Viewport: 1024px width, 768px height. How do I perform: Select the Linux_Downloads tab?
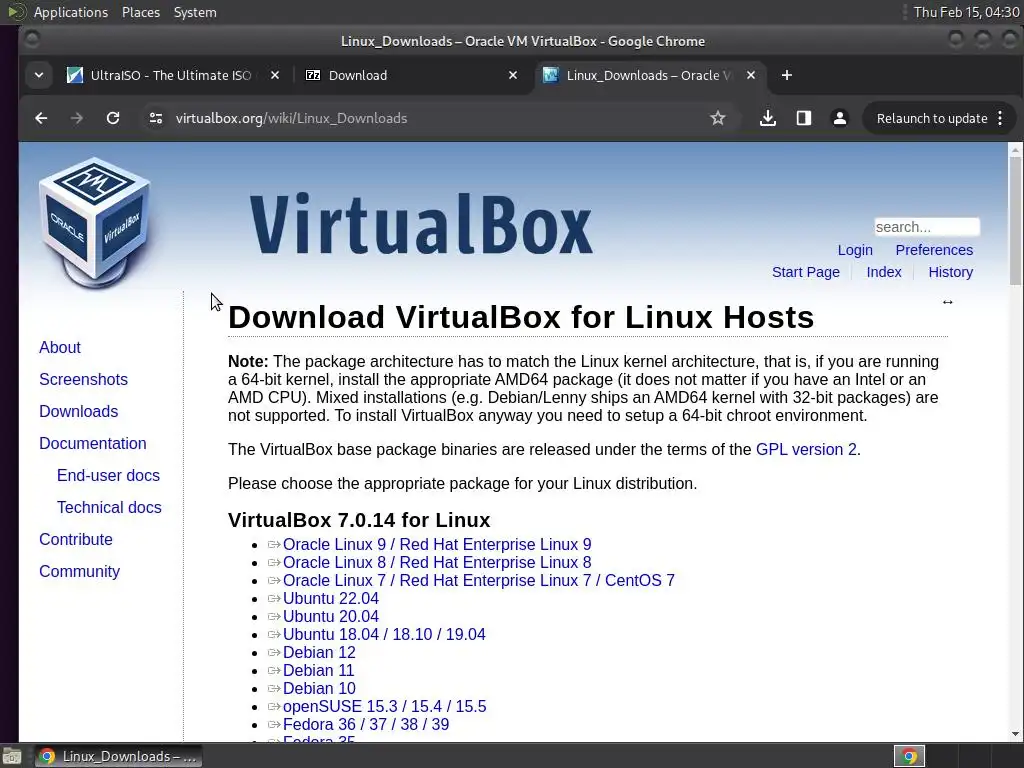point(648,75)
